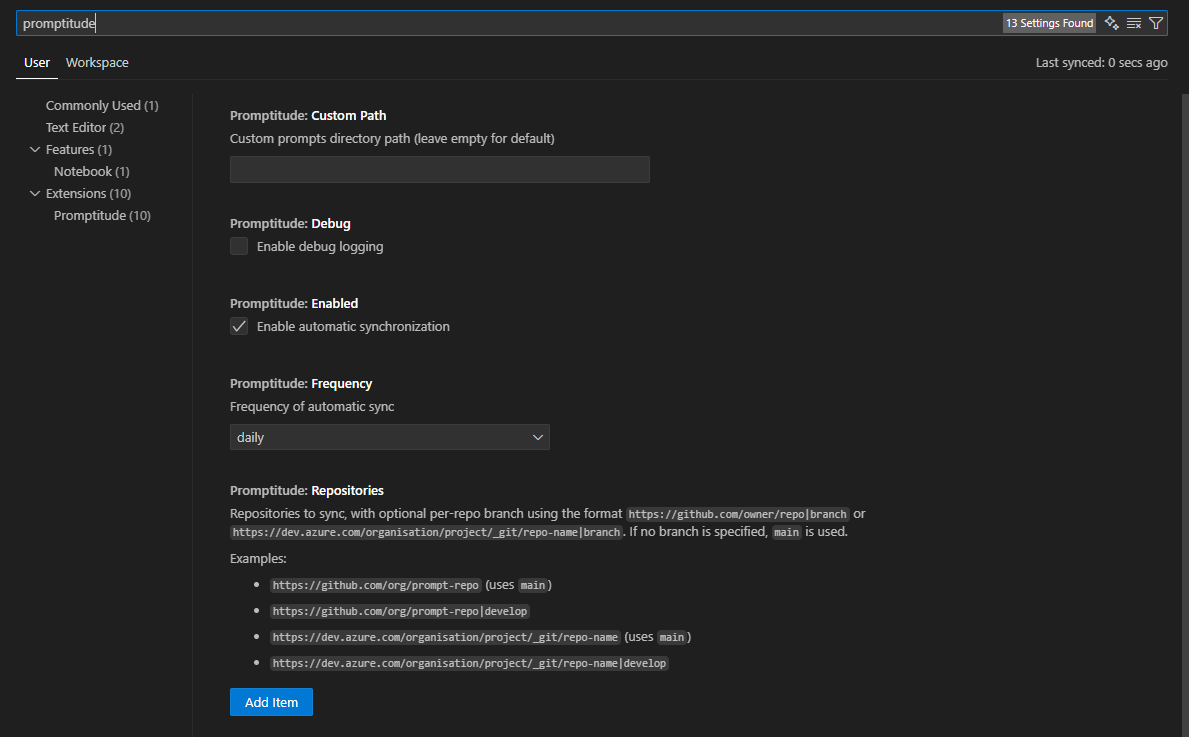
Task: Collapse the Features tree chevron
Action: click(x=36, y=150)
